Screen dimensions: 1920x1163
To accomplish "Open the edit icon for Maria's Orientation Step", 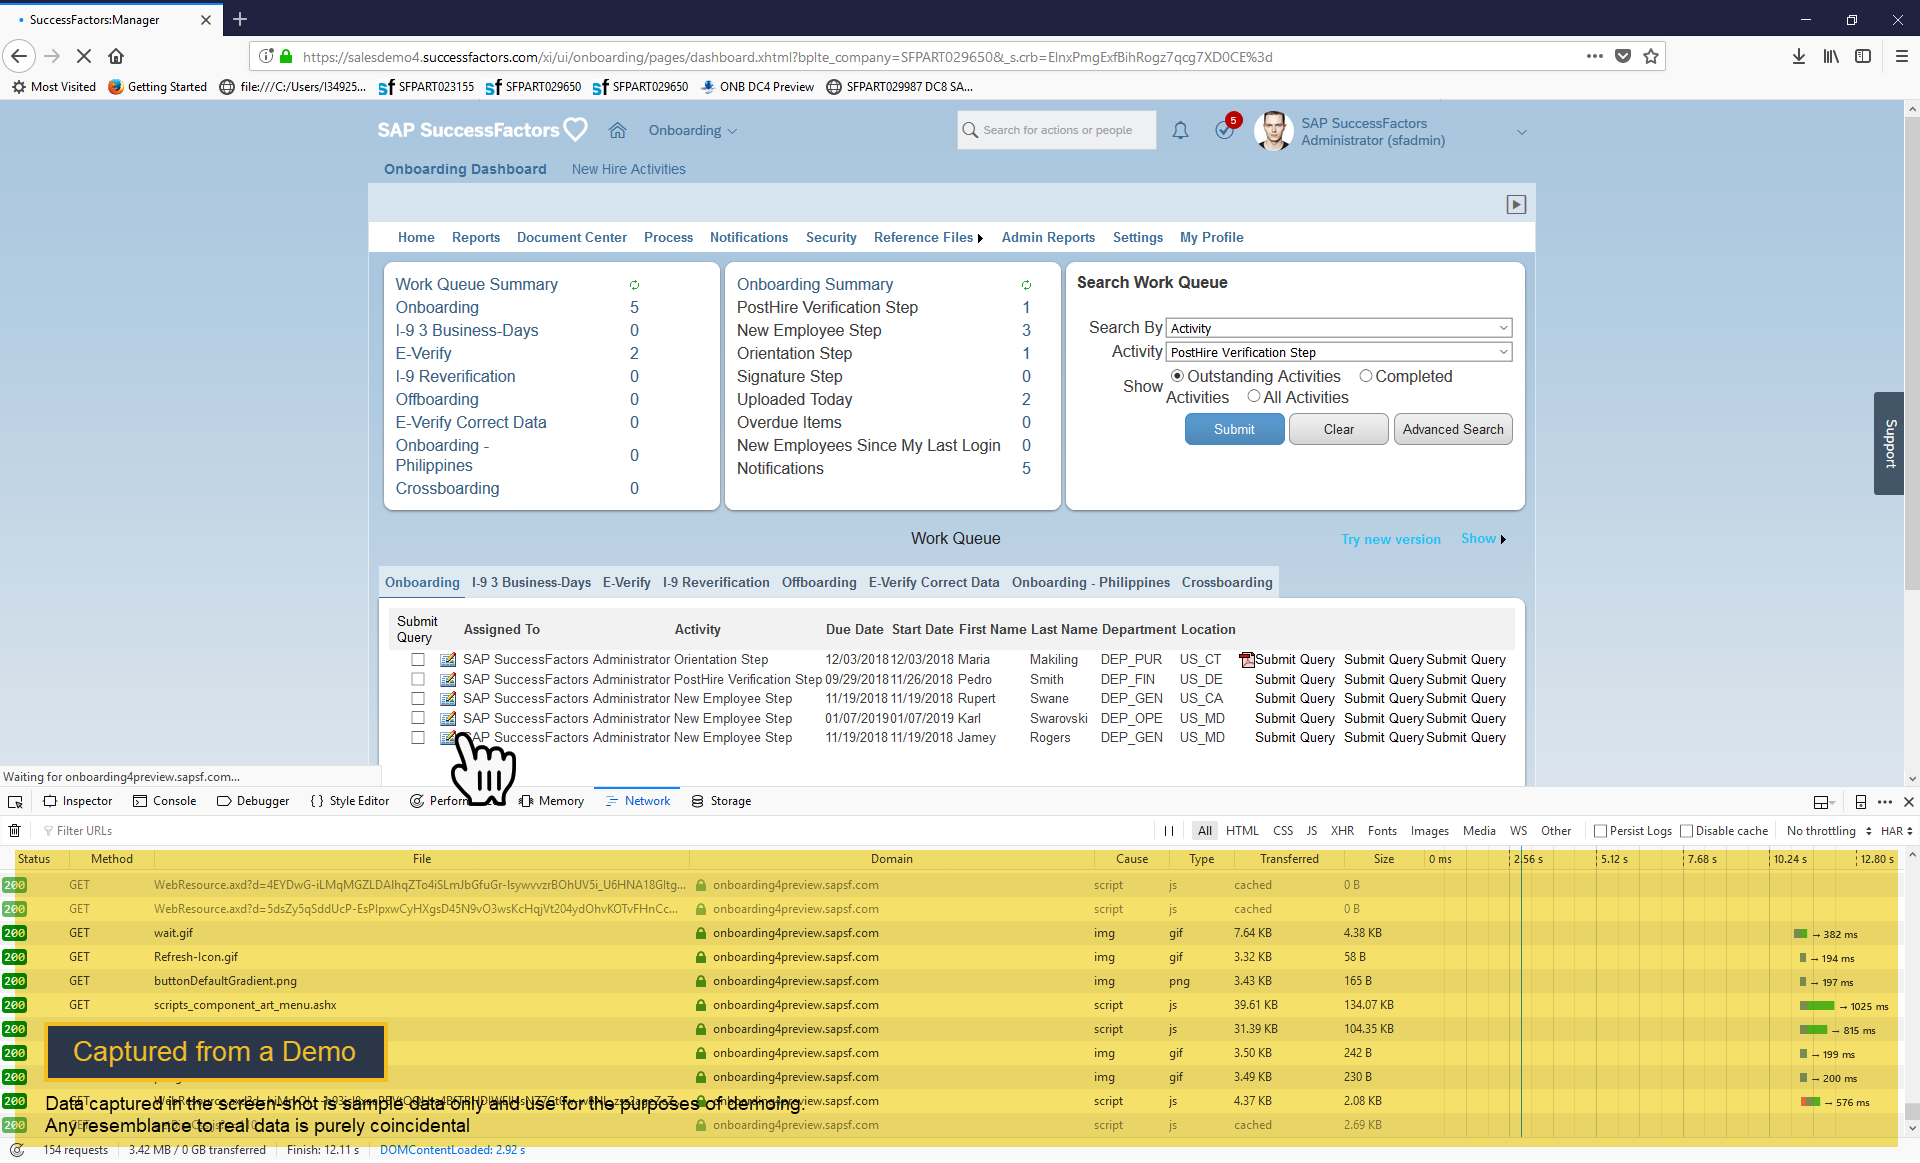I will 448,660.
